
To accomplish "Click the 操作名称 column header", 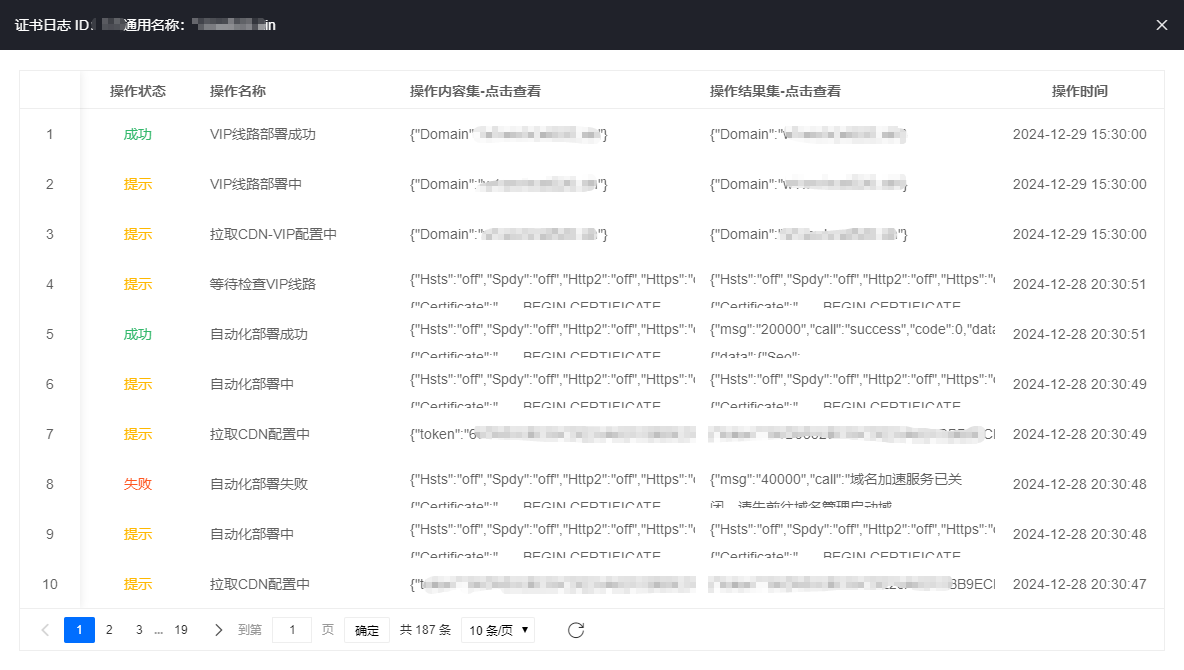I will [x=238, y=91].
